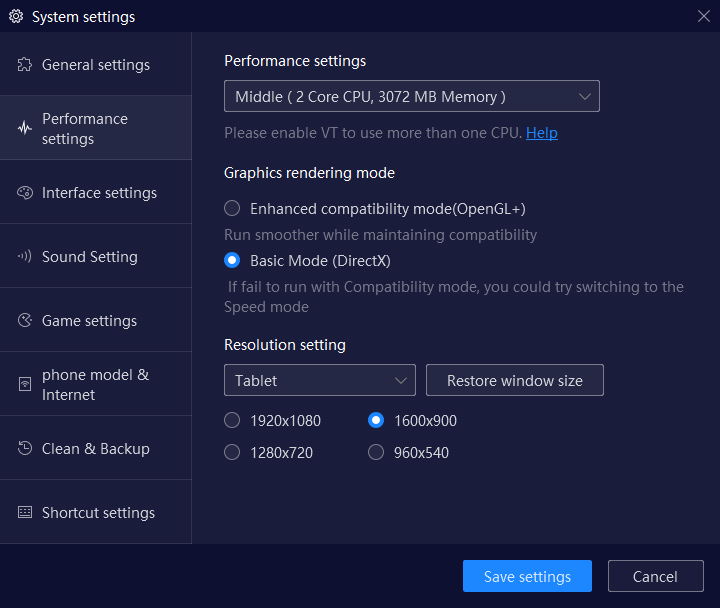Viewport: 720px width, 608px height.
Task: Click the Shortcut settings keyboard icon
Action: point(25,512)
